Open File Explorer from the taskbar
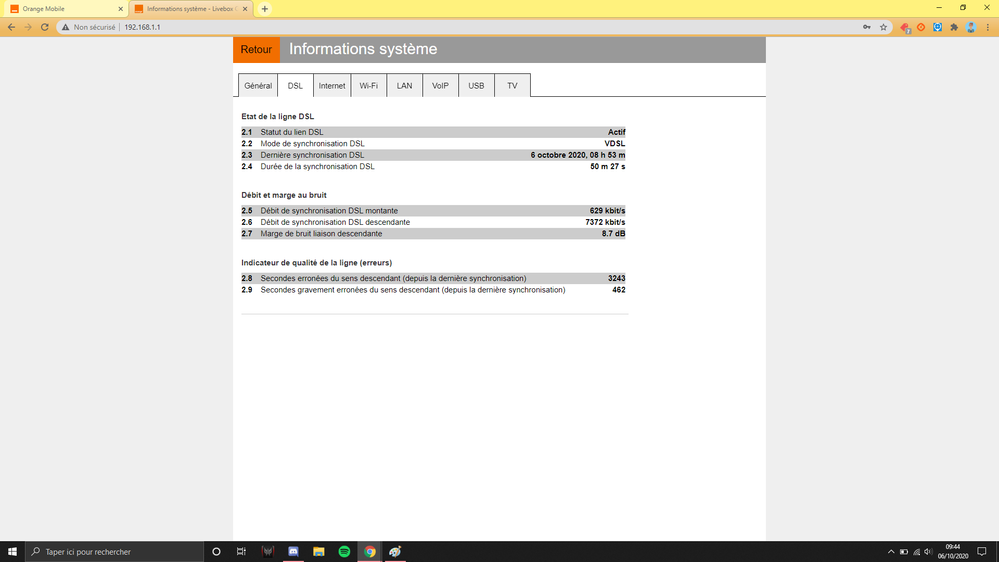Image resolution: width=999 pixels, height=562 pixels. 319,552
